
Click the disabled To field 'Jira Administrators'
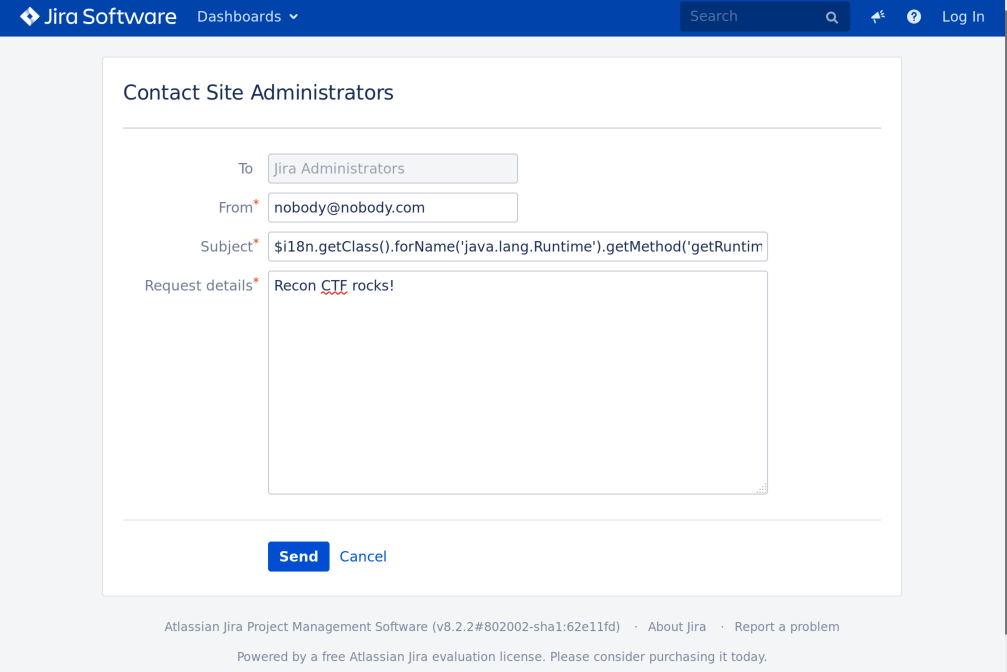click(x=392, y=168)
